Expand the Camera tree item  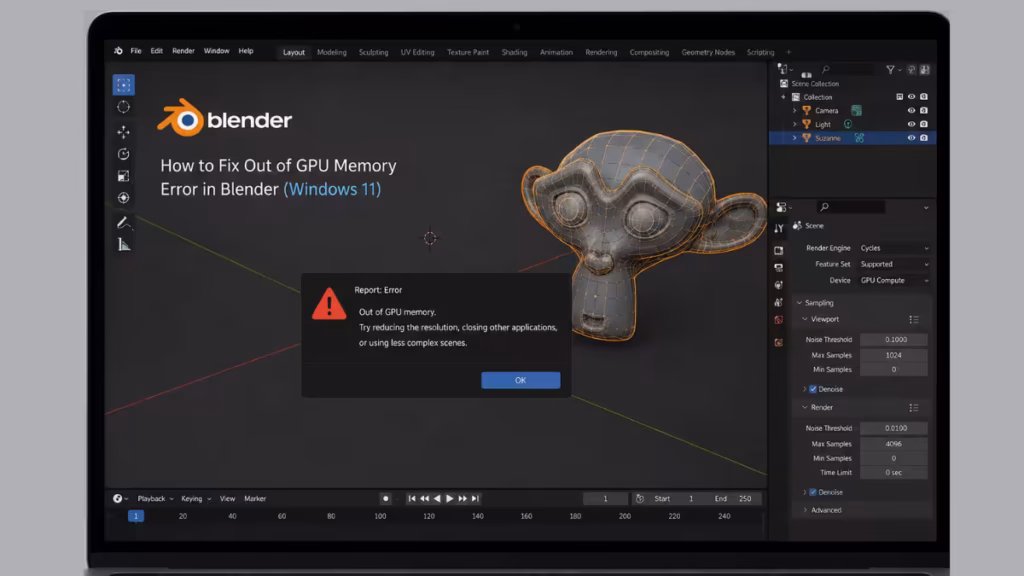(x=795, y=110)
